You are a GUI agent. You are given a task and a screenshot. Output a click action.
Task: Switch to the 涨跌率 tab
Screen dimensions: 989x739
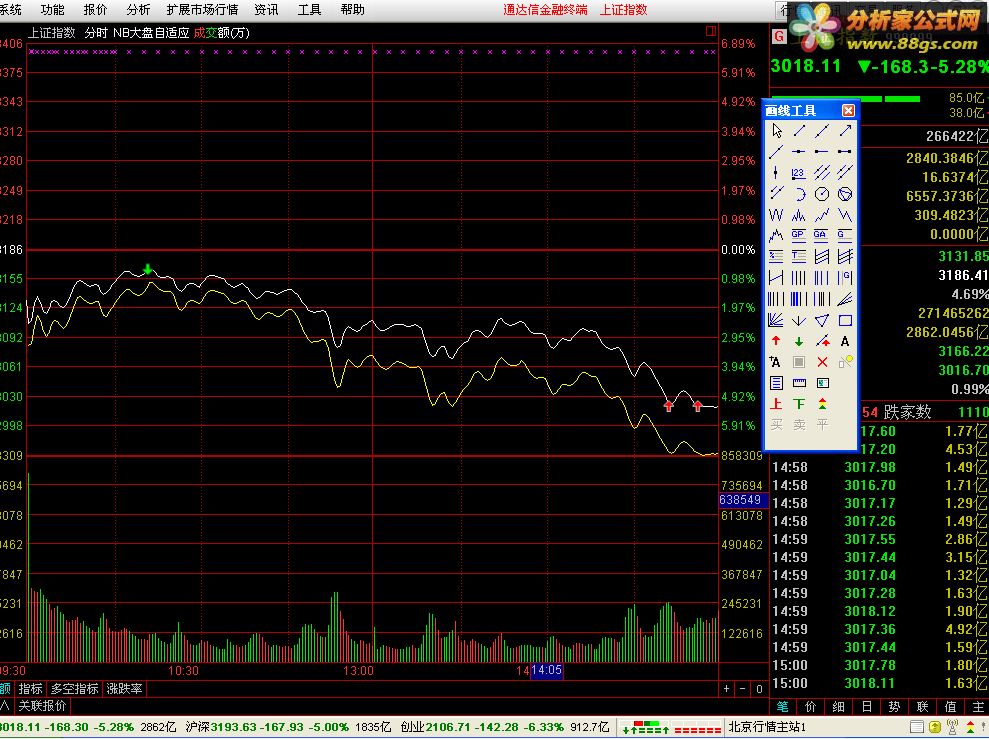(124, 689)
